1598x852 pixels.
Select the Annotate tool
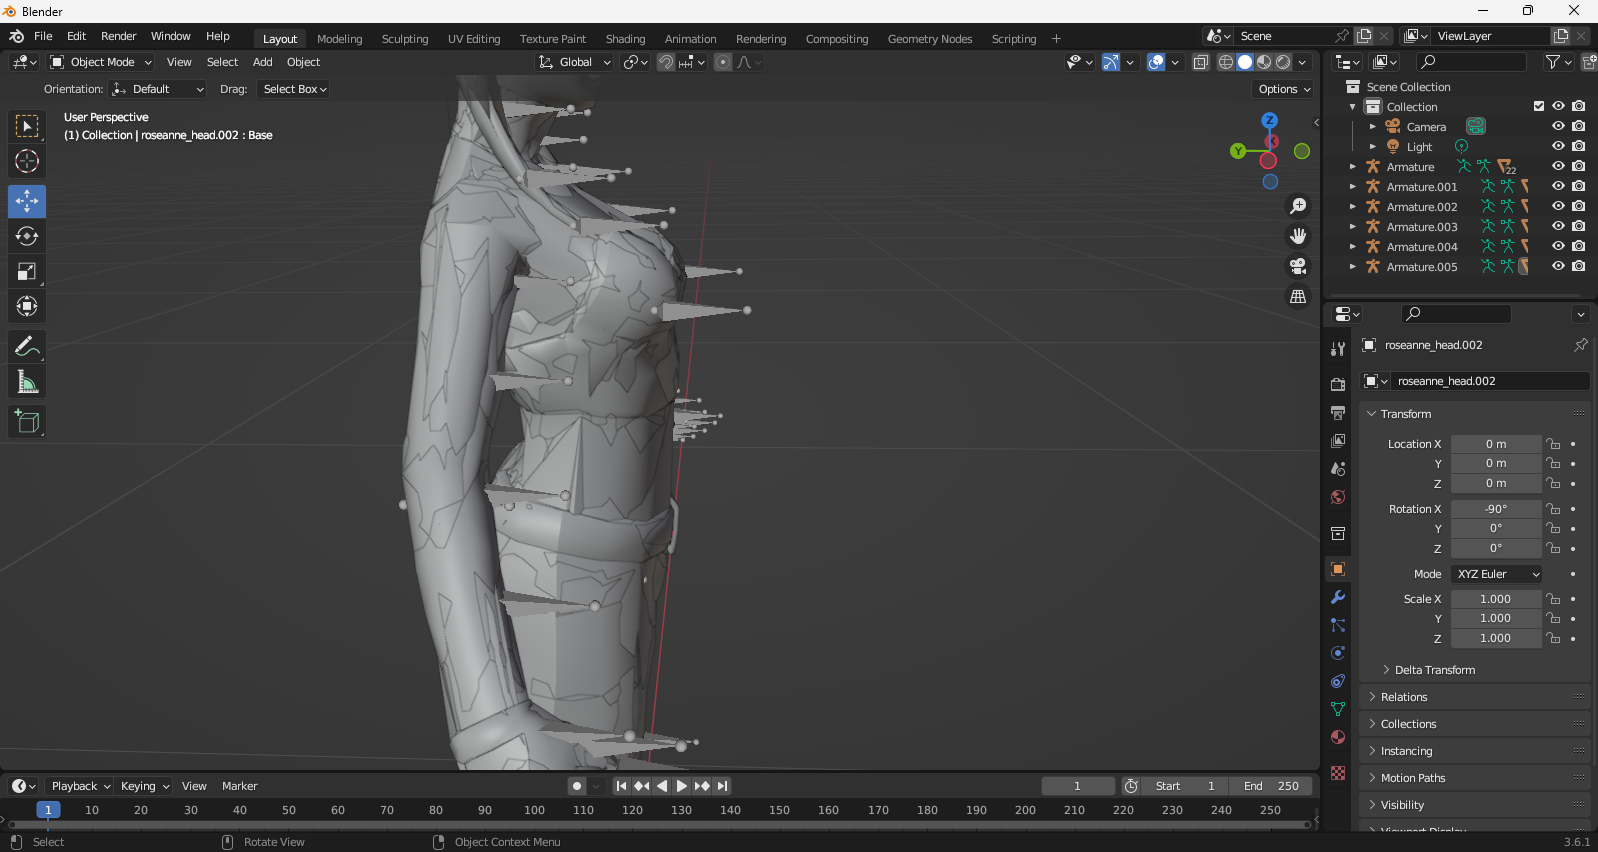[x=27, y=346]
